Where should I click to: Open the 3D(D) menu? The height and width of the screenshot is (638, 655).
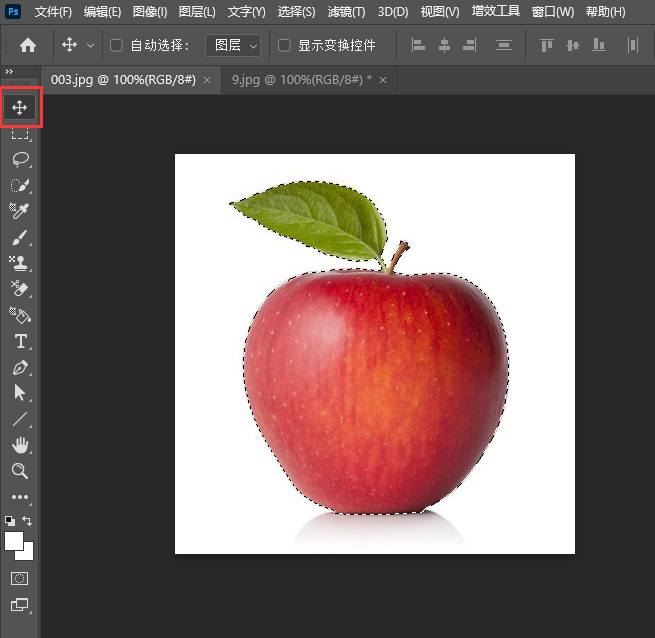pos(393,12)
